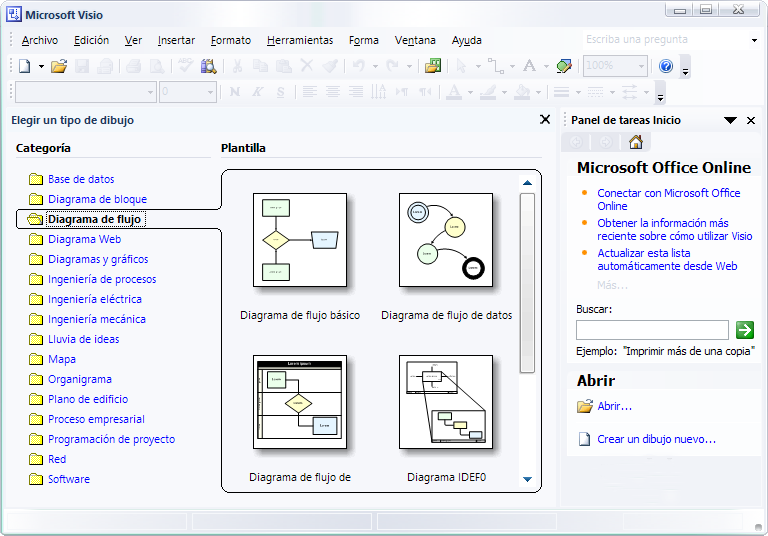The image size is (768, 536).
Task: Click into the Buscar search field
Action: click(x=652, y=330)
